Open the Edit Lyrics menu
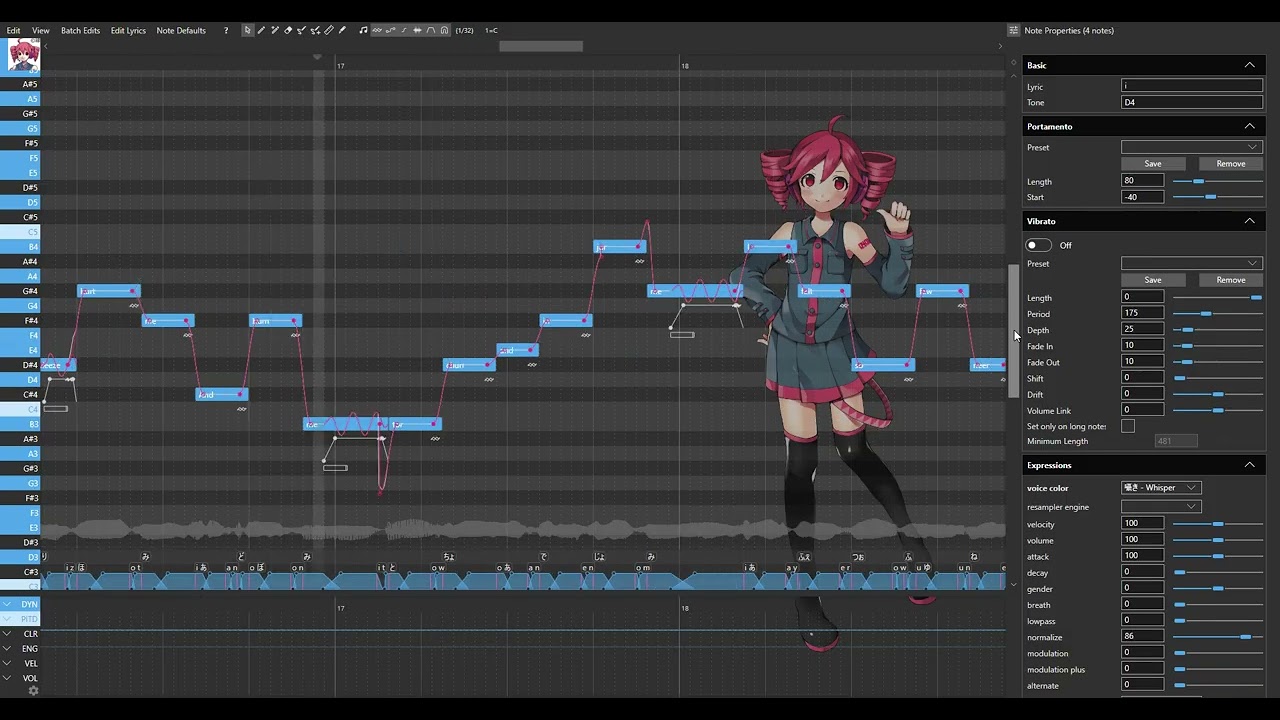The image size is (1280, 720). click(128, 30)
